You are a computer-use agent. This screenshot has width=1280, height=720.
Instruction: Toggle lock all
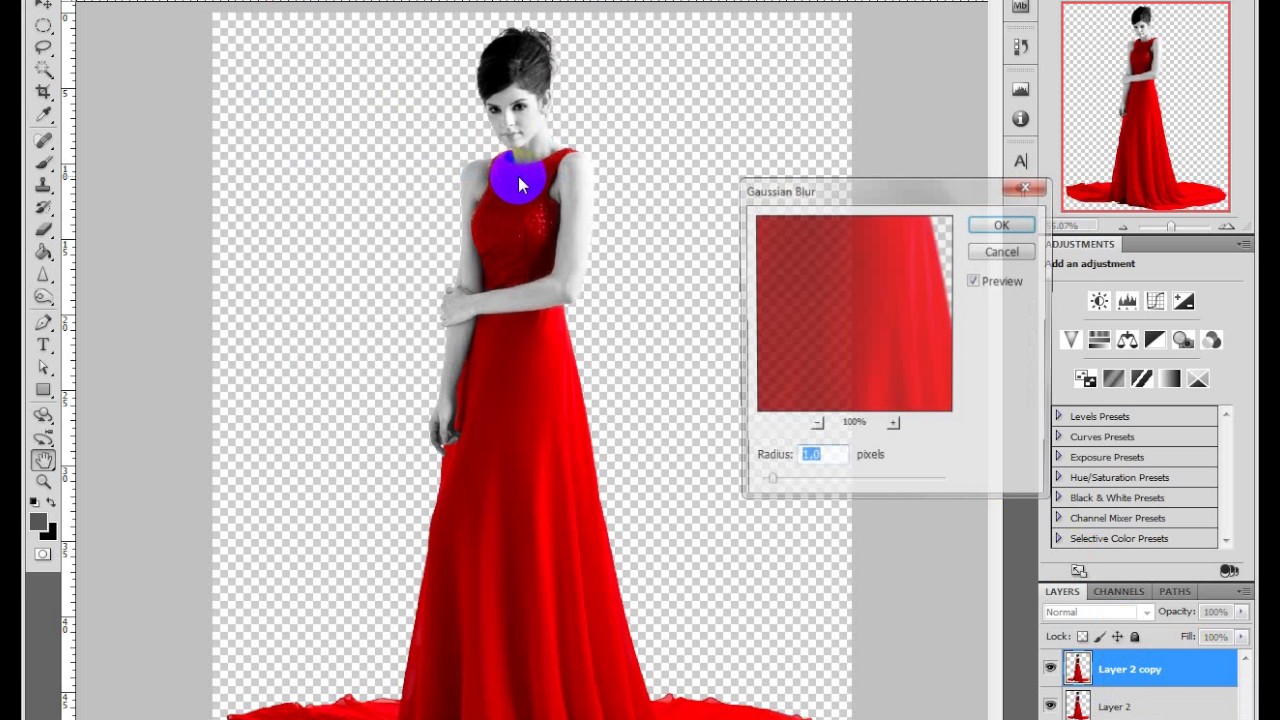click(x=1134, y=636)
